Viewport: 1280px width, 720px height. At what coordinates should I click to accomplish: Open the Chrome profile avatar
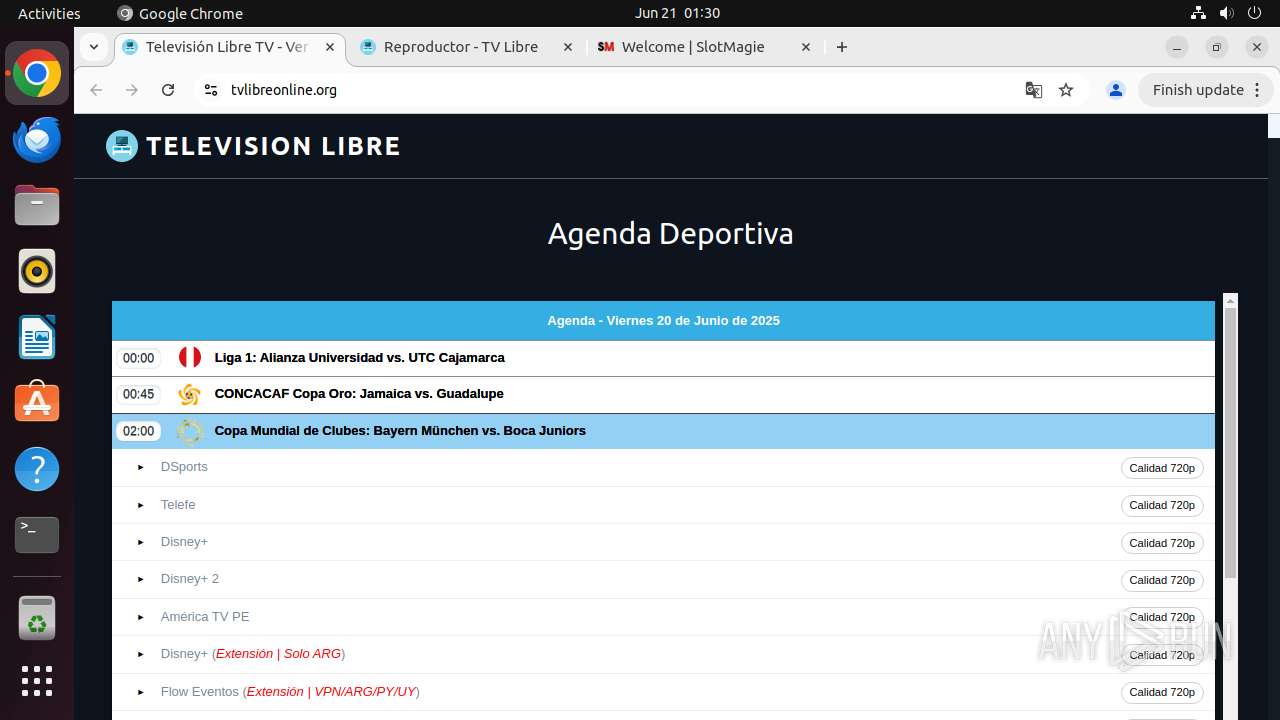coord(1116,90)
